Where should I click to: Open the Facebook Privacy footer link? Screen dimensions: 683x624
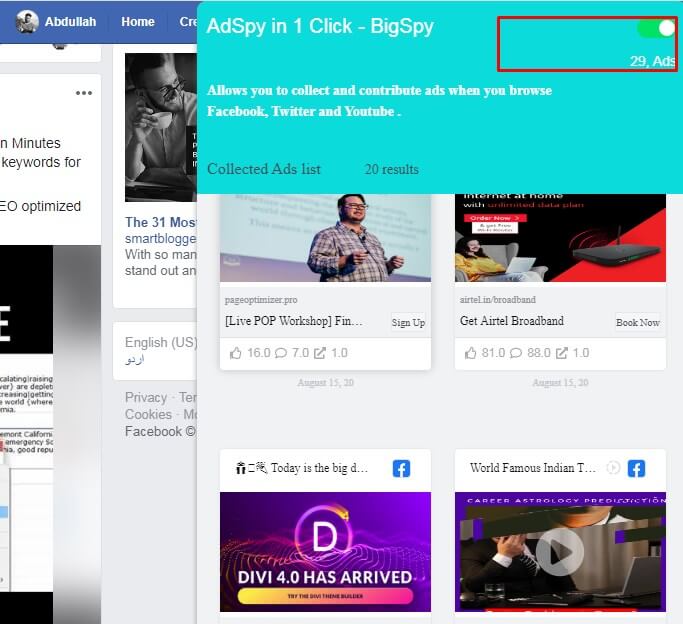(x=146, y=397)
